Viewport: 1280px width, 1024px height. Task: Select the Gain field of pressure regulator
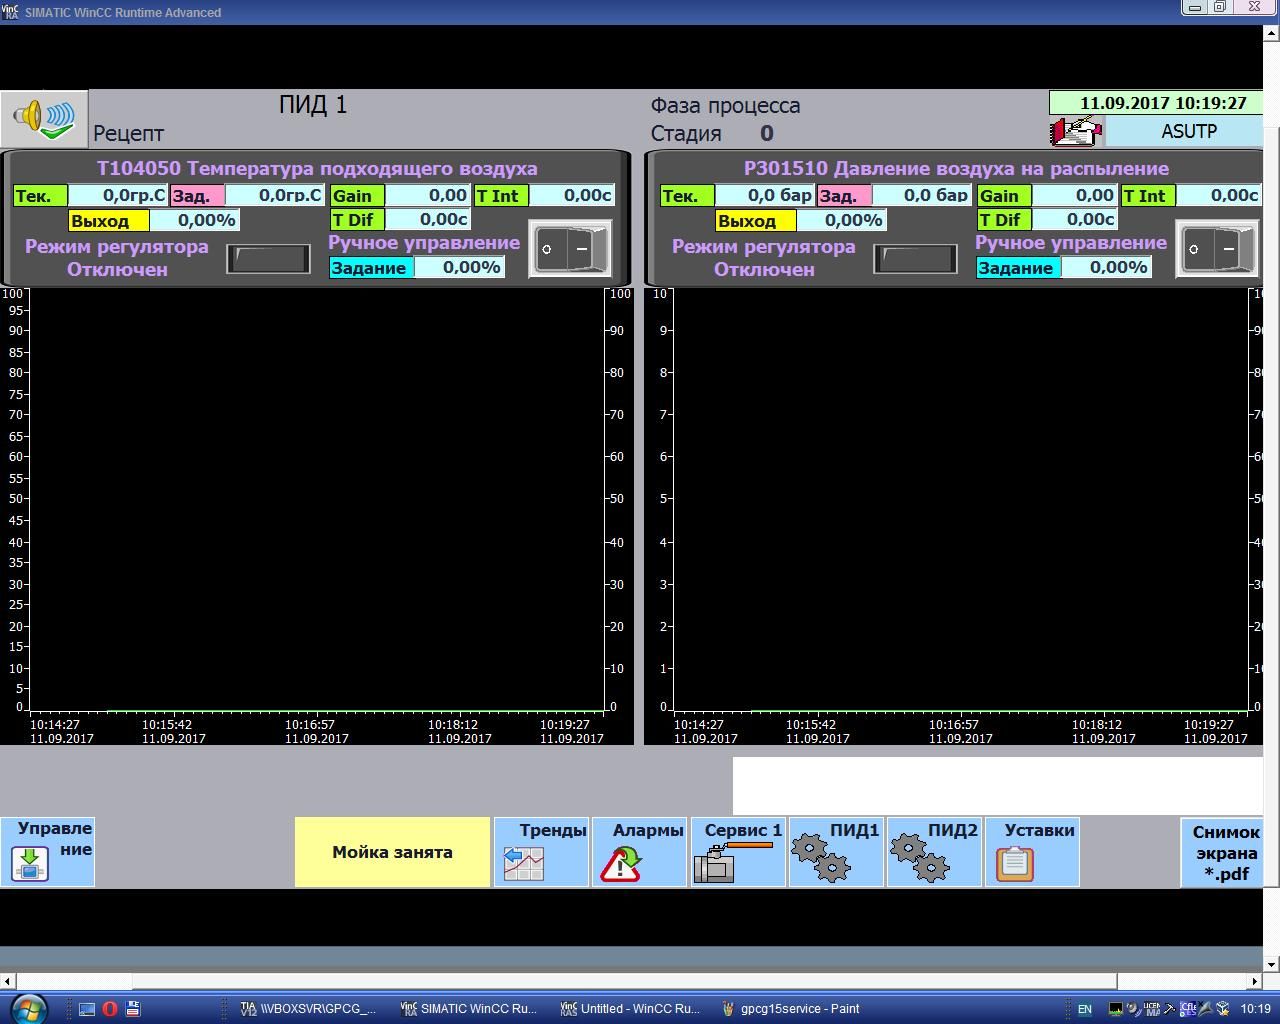tap(1074, 196)
